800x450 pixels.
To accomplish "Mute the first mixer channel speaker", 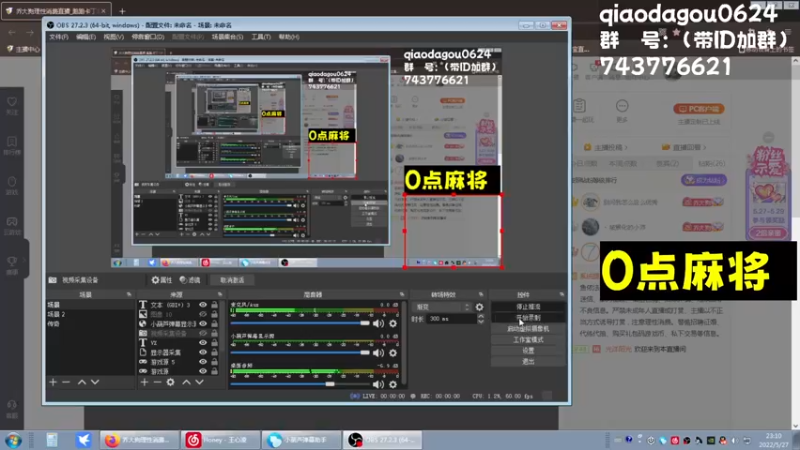I will click(378, 323).
